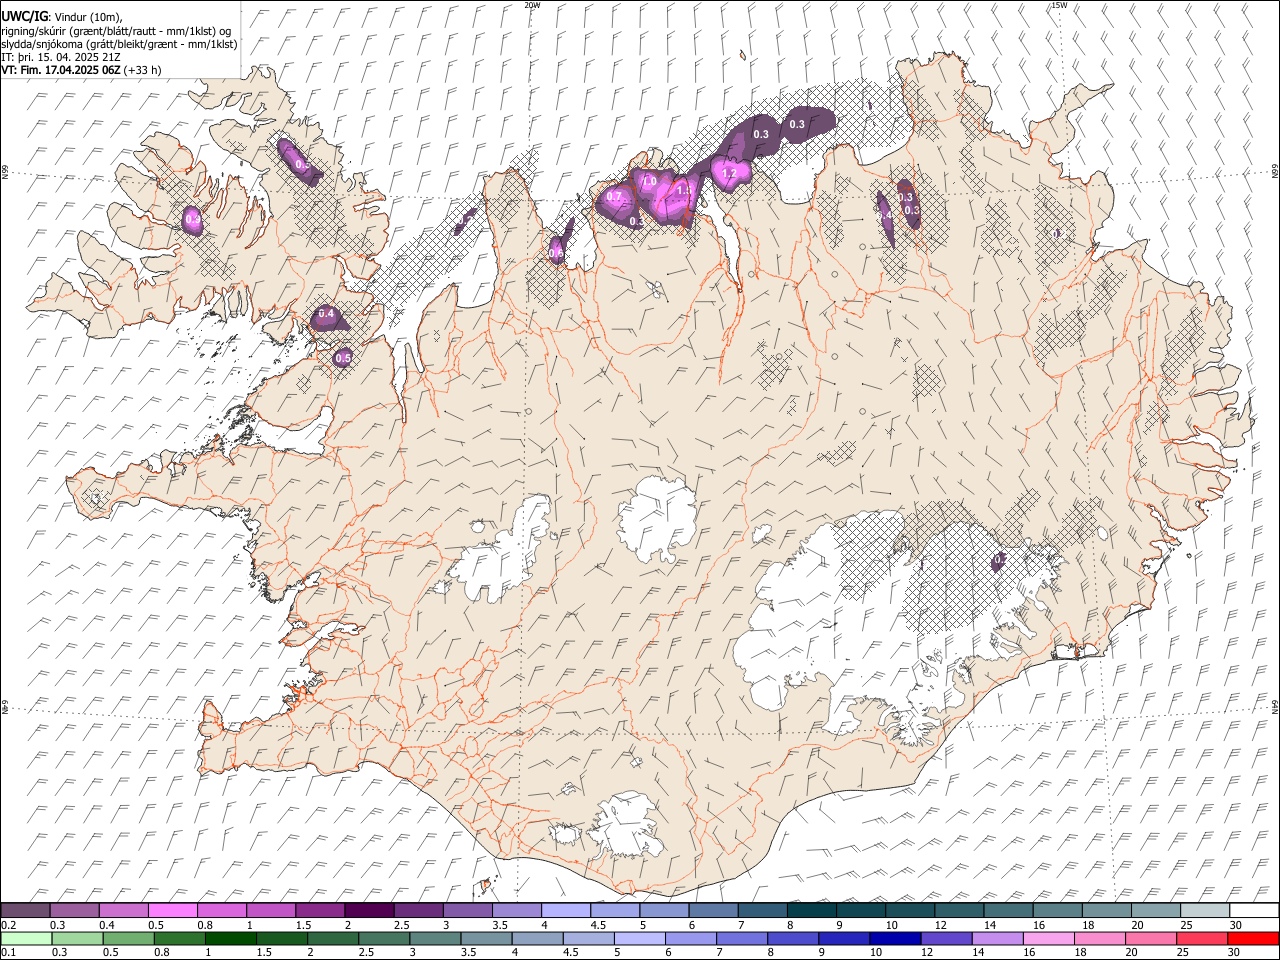Click the '0.7' value in the pink snow patch

coord(614,196)
